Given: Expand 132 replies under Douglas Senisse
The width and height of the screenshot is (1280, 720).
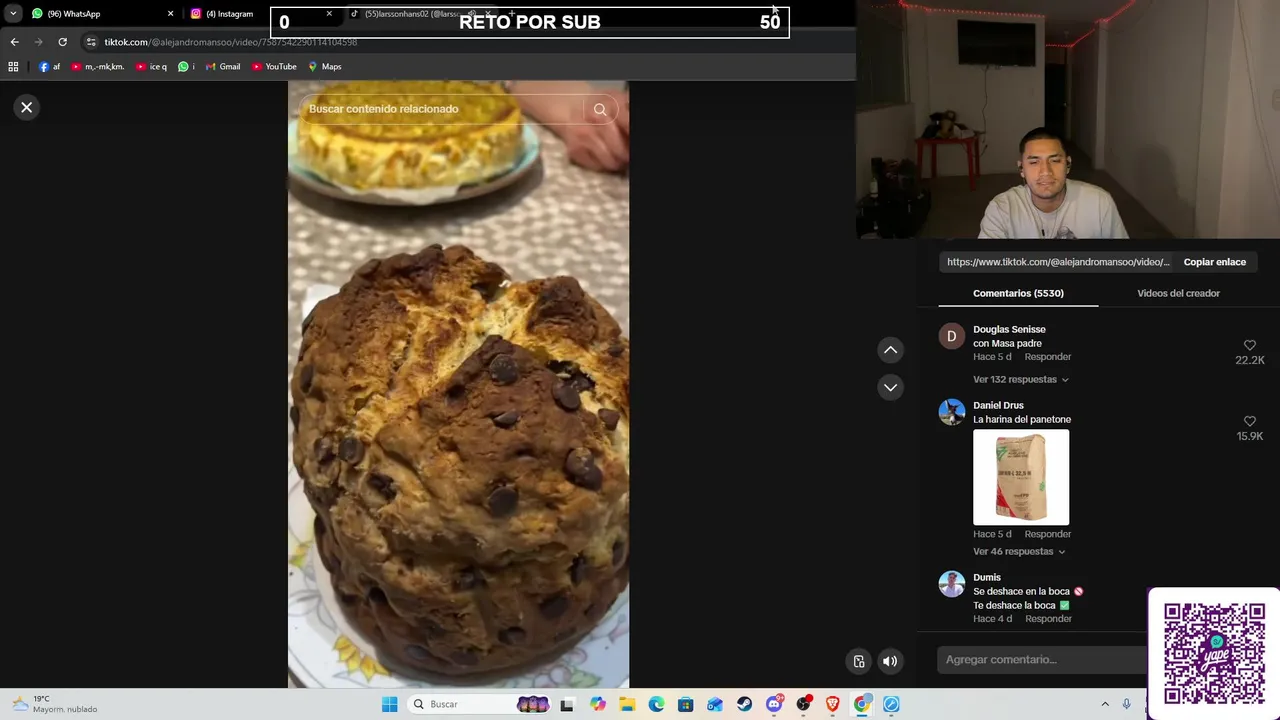Looking at the screenshot, I should click(x=1021, y=379).
